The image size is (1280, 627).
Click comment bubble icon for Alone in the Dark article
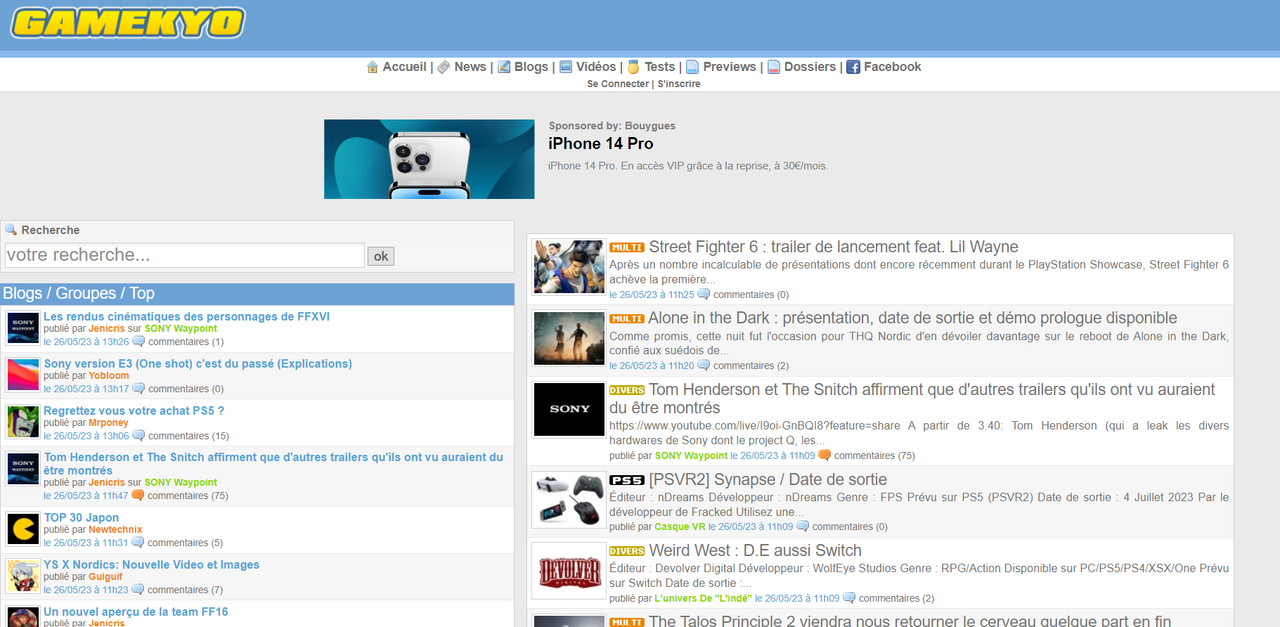tap(704, 366)
